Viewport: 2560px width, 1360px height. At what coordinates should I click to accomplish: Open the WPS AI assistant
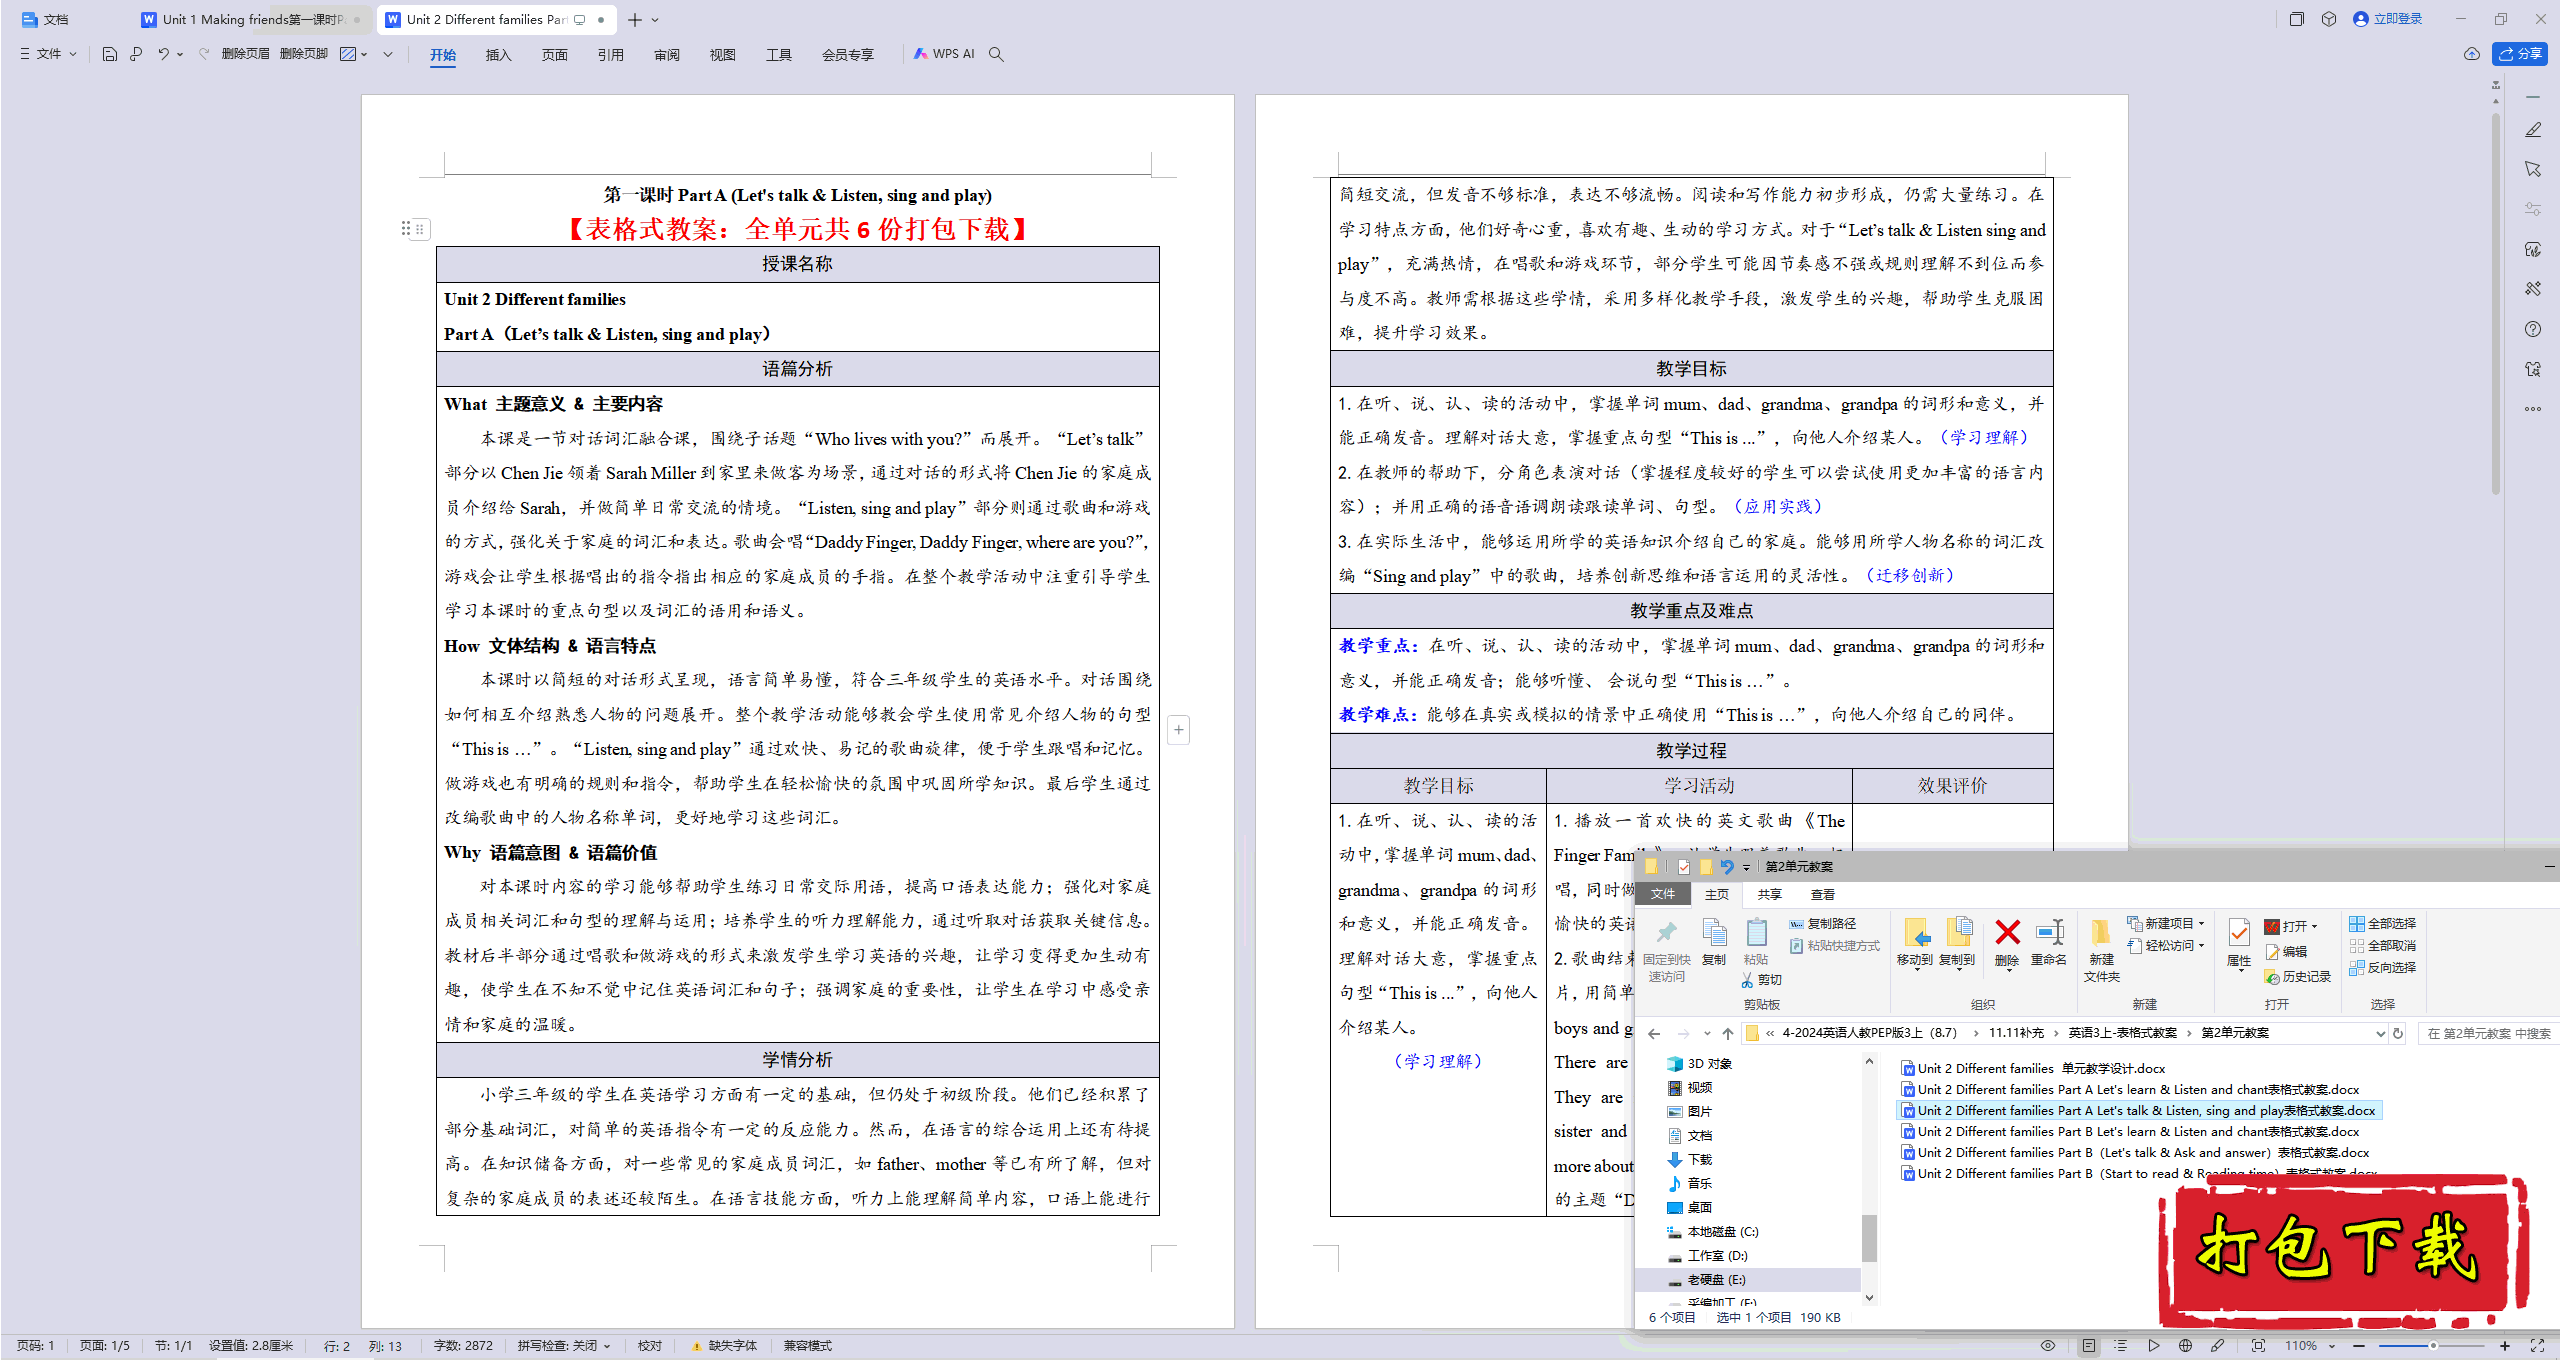click(x=944, y=54)
